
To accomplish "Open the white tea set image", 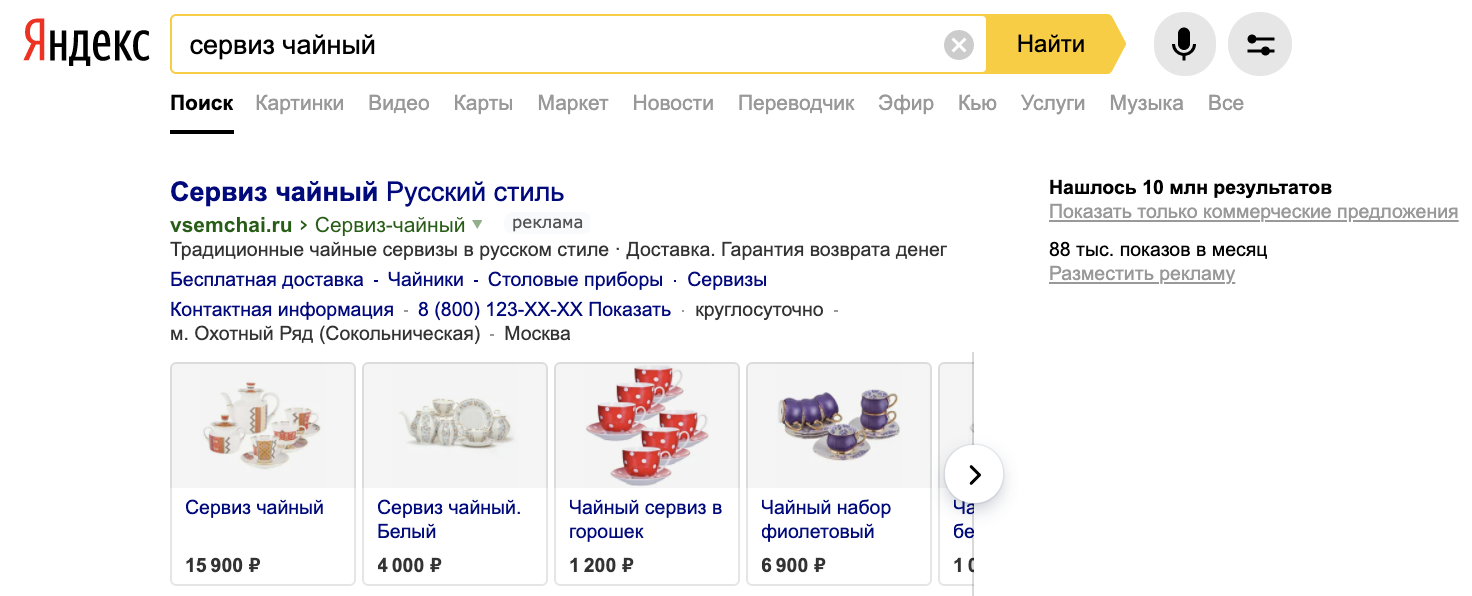I will tap(454, 425).
